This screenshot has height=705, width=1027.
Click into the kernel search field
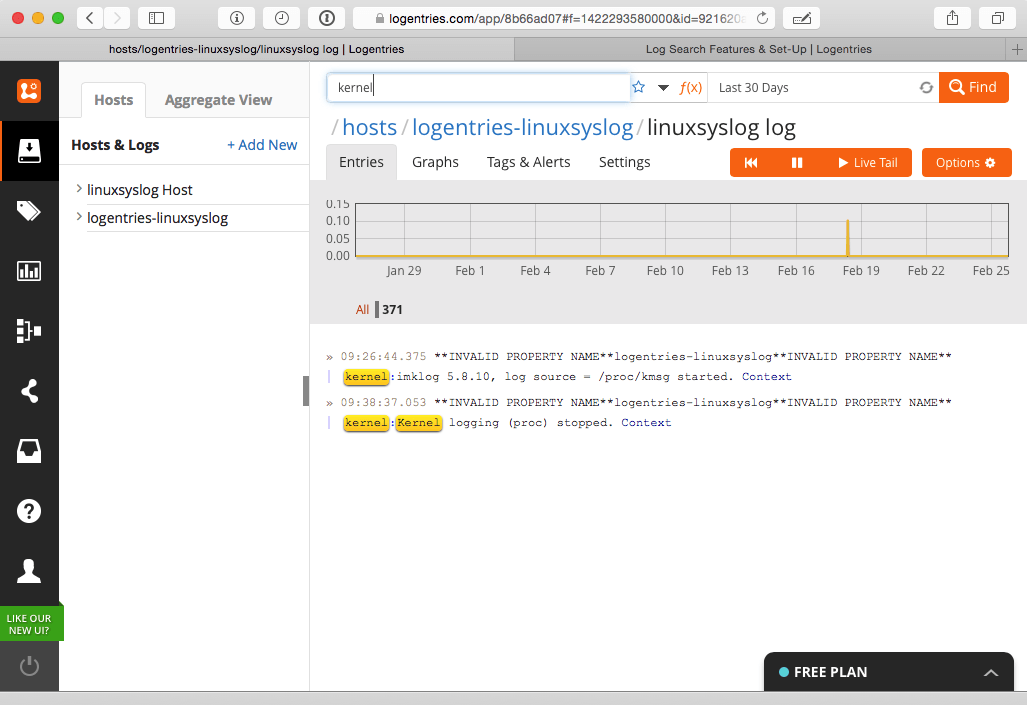[478, 87]
